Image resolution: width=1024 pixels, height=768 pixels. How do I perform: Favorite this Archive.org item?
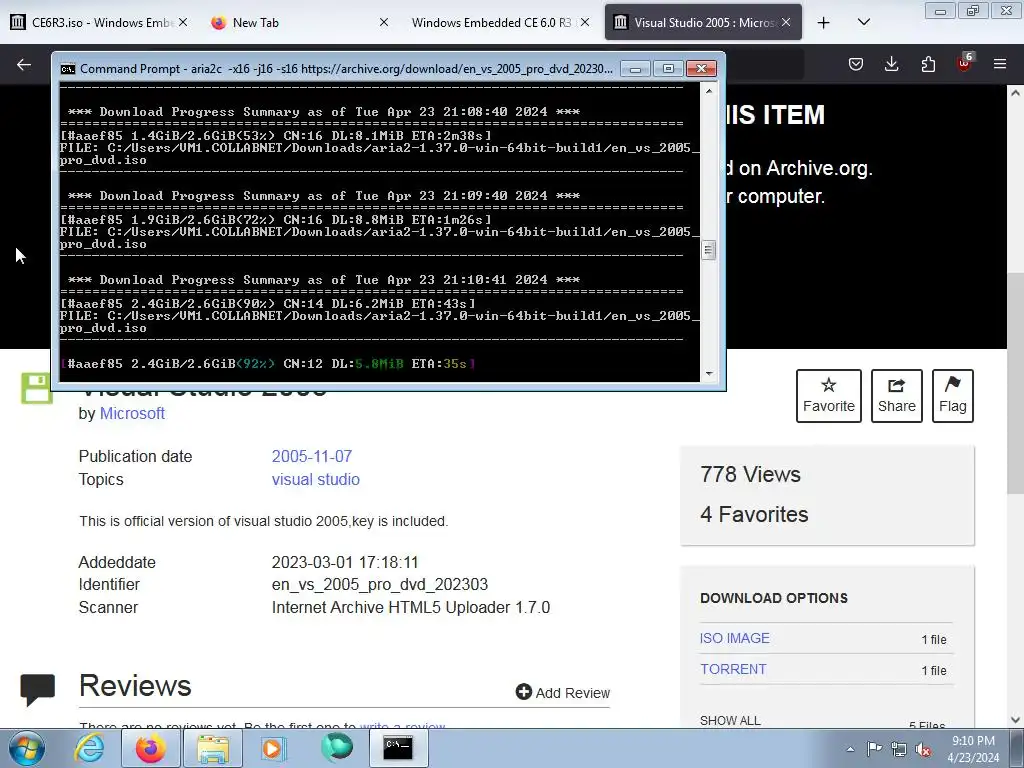click(829, 396)
